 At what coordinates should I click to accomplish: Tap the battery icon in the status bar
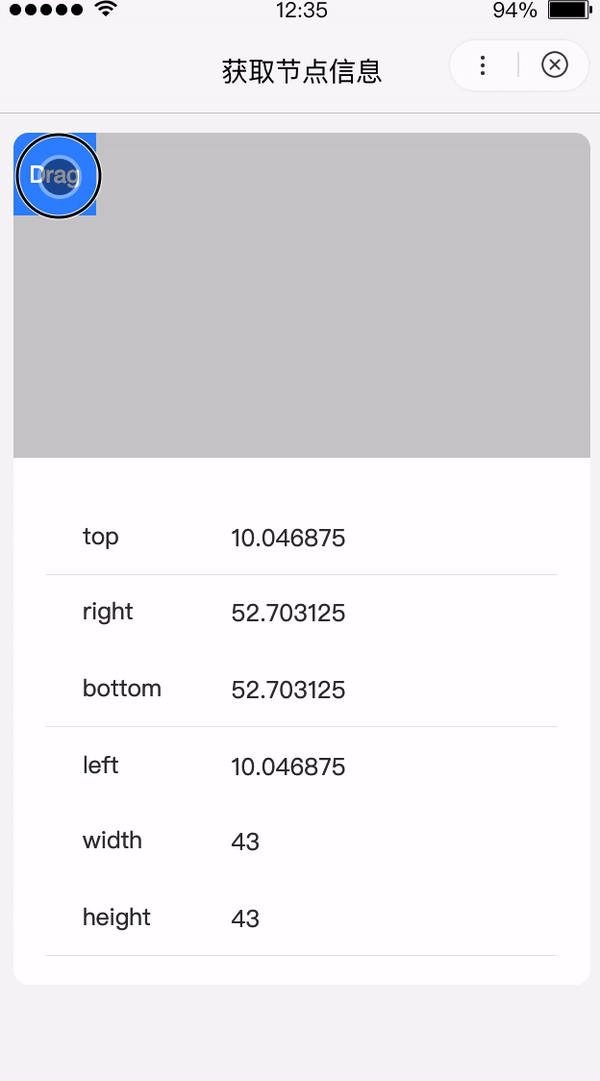pos(568,11)
